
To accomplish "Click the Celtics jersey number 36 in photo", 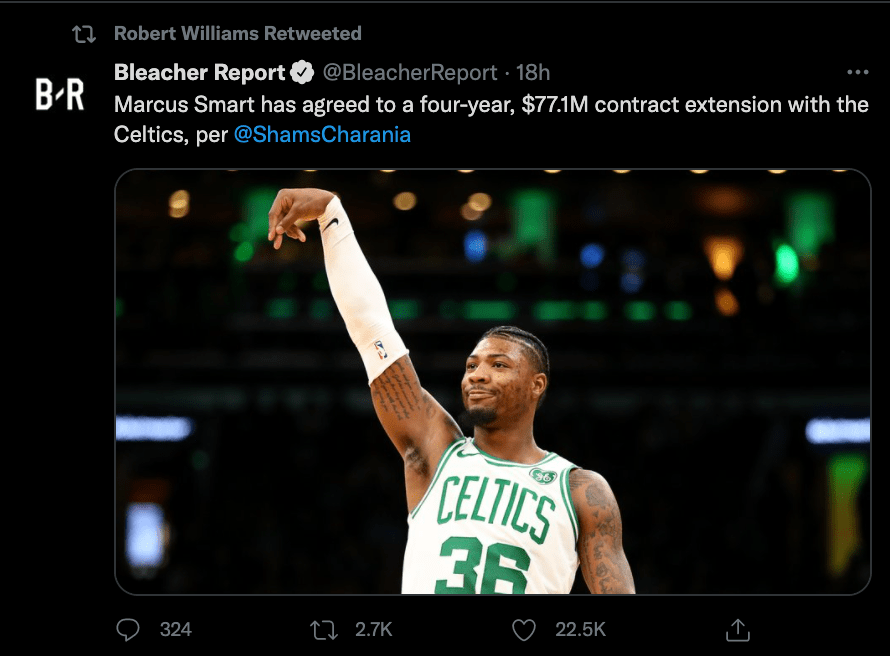I will point(482,567).
